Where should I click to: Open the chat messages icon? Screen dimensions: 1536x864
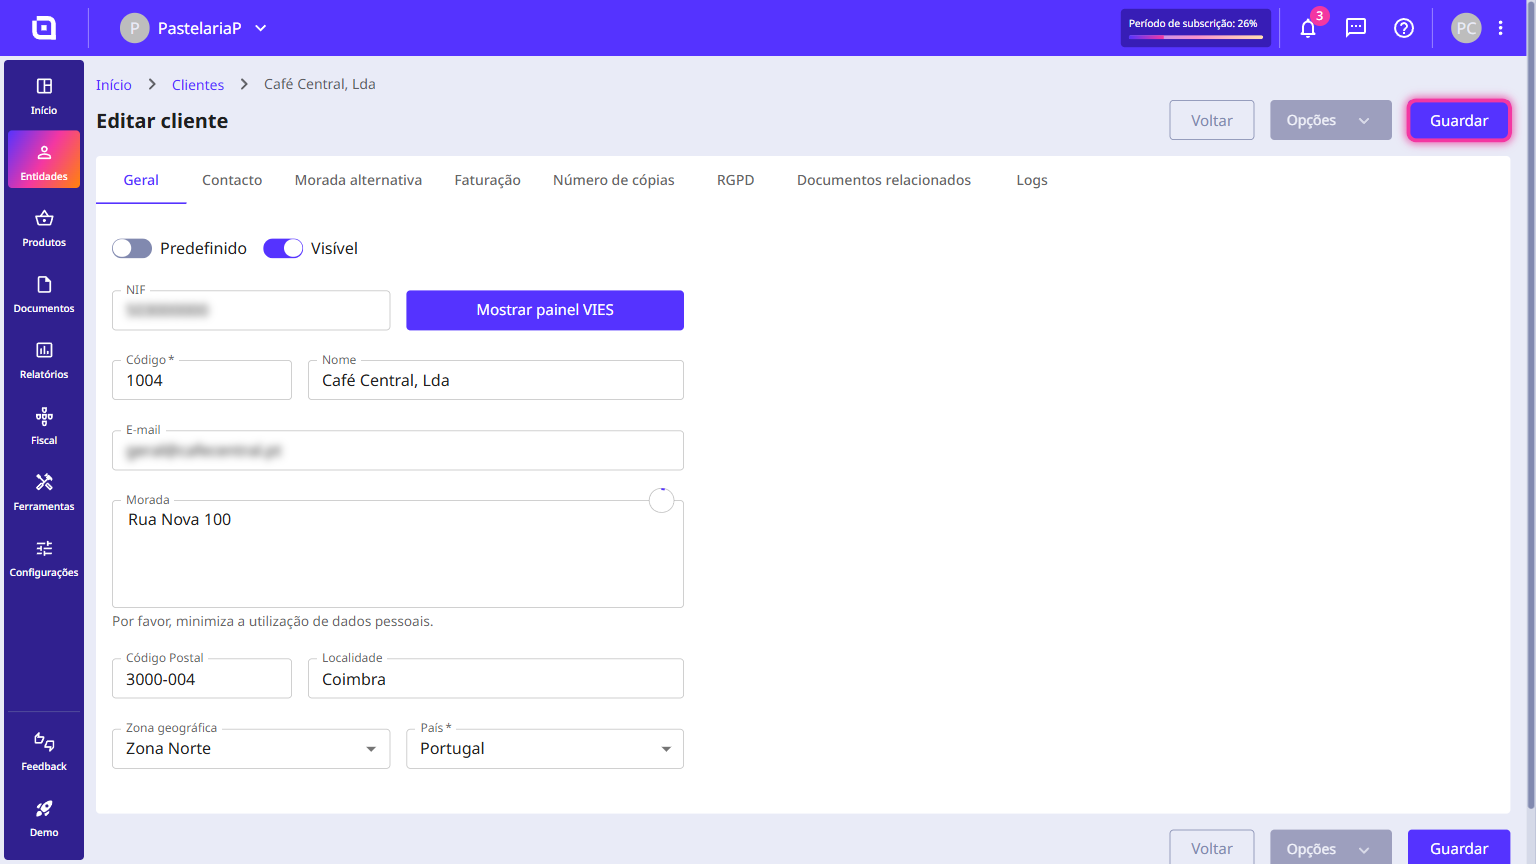[1356, 28]
